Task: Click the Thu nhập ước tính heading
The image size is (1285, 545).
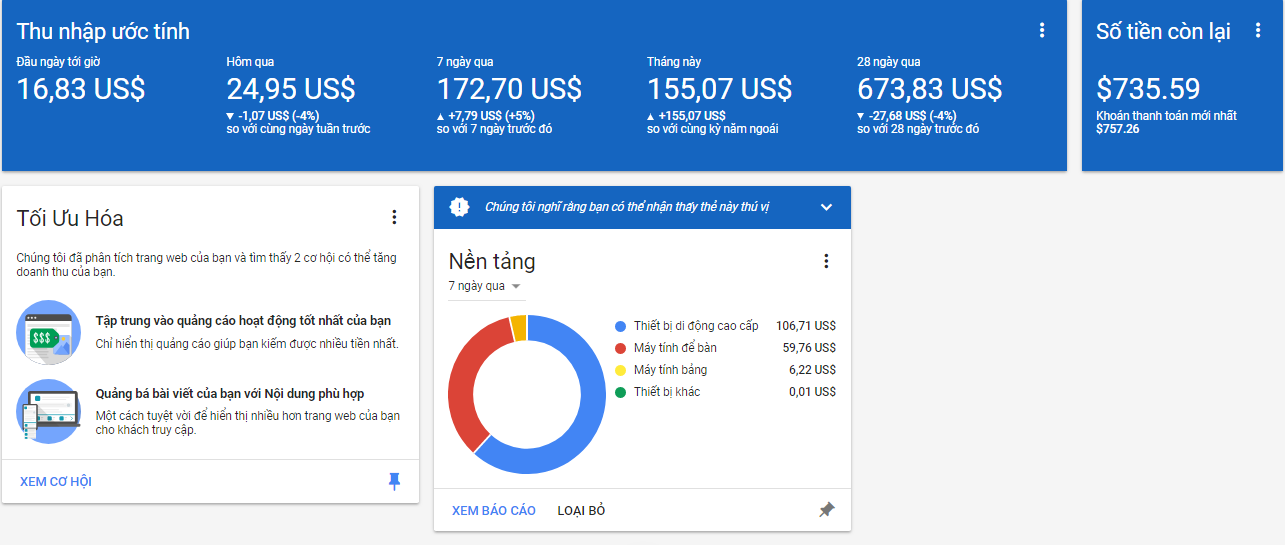Action: point(103,31)
